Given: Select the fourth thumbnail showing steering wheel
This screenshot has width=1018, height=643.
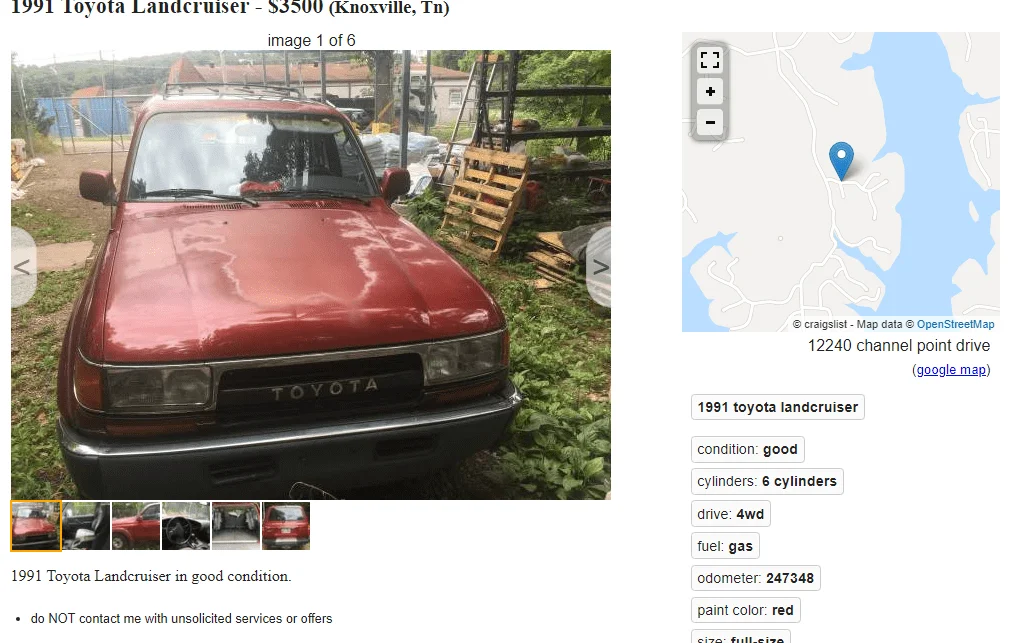Looking at the screenshot, I should coord(186,525).
